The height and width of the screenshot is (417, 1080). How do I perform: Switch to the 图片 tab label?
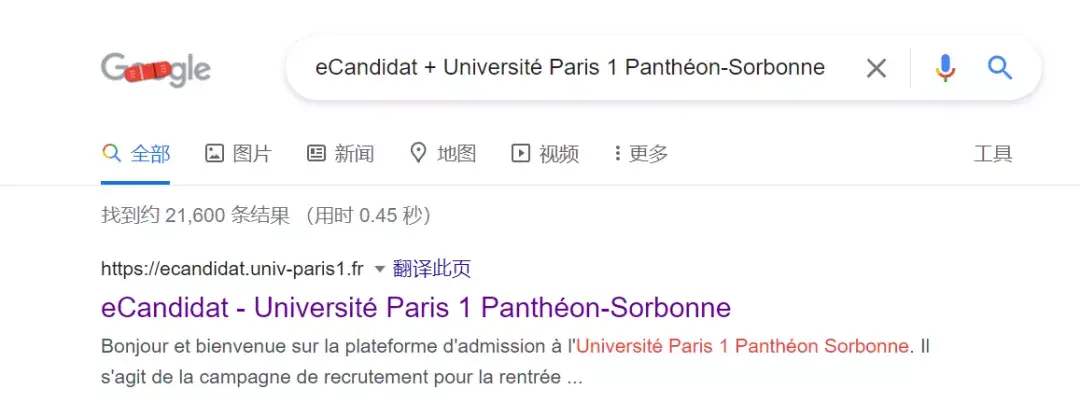click(x=252, y=153)
